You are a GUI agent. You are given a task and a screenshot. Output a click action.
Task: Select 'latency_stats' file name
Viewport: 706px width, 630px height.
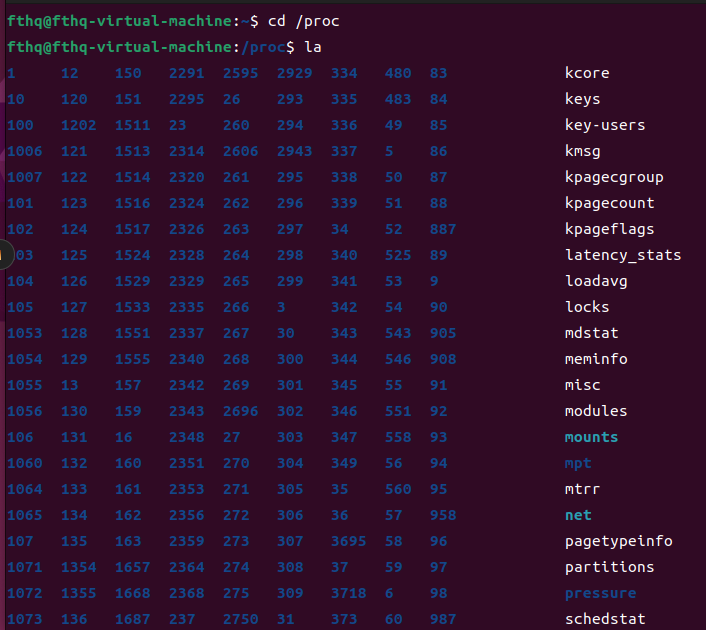pyautogui.click(x=623, y=255)
